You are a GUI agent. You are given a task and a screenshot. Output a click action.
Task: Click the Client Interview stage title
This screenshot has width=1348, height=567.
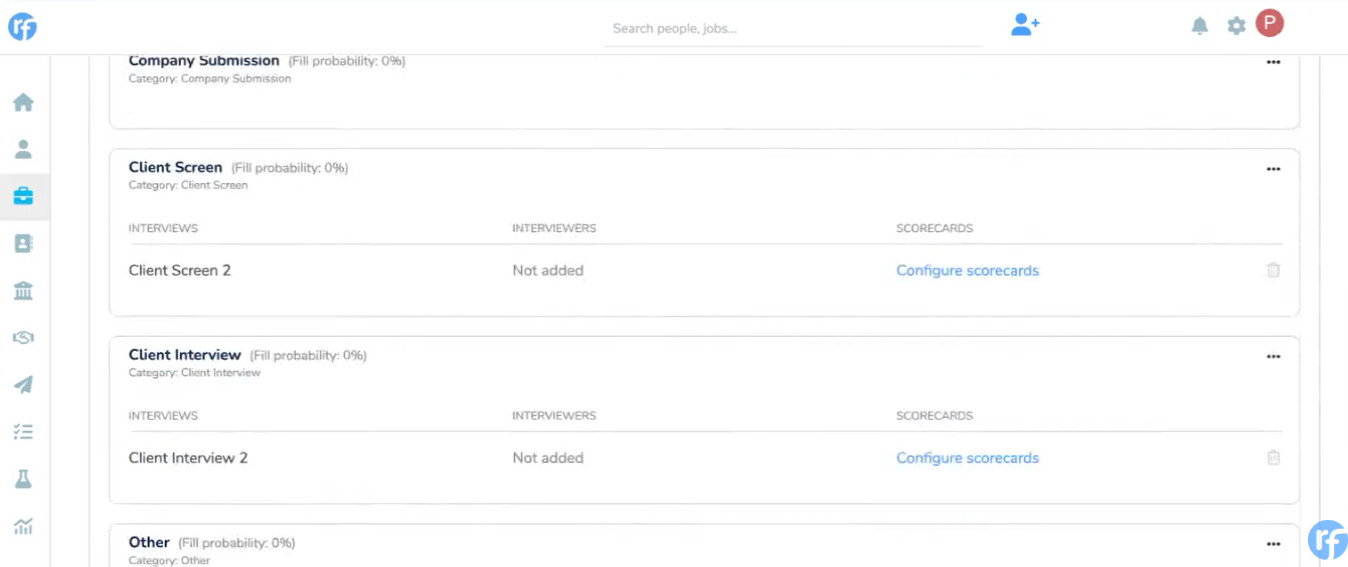click(x=185, y=354)
